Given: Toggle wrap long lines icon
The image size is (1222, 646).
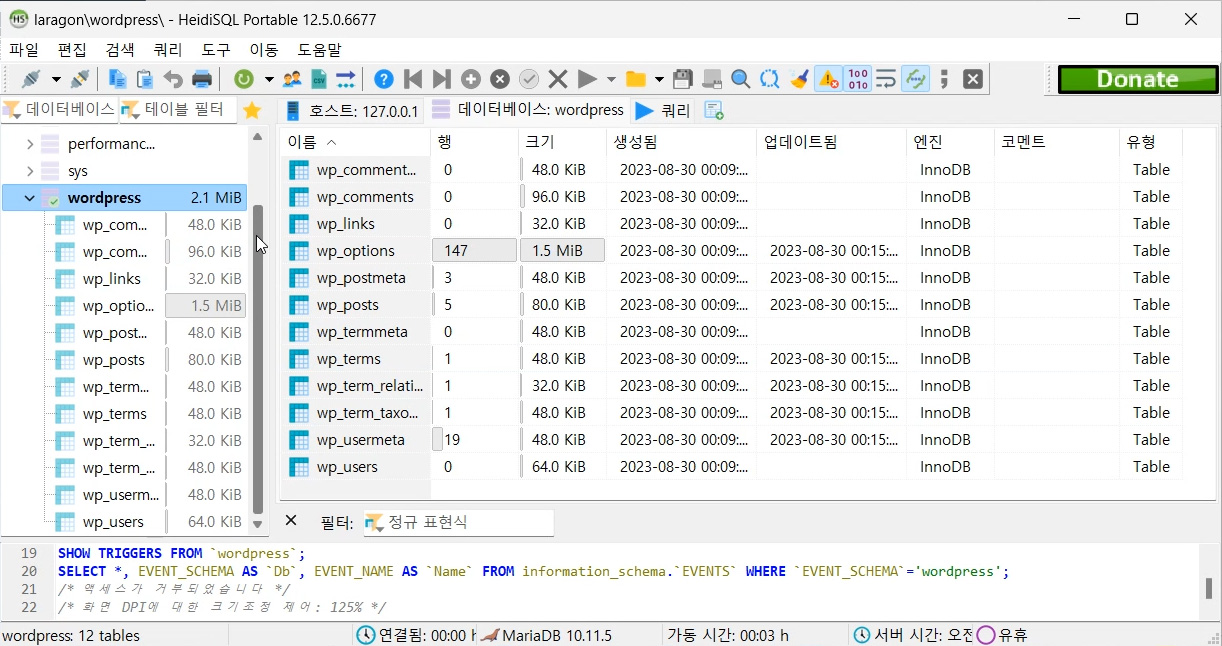Looking at the screenshot, I should pyautogui.click(x=885, y=79).
